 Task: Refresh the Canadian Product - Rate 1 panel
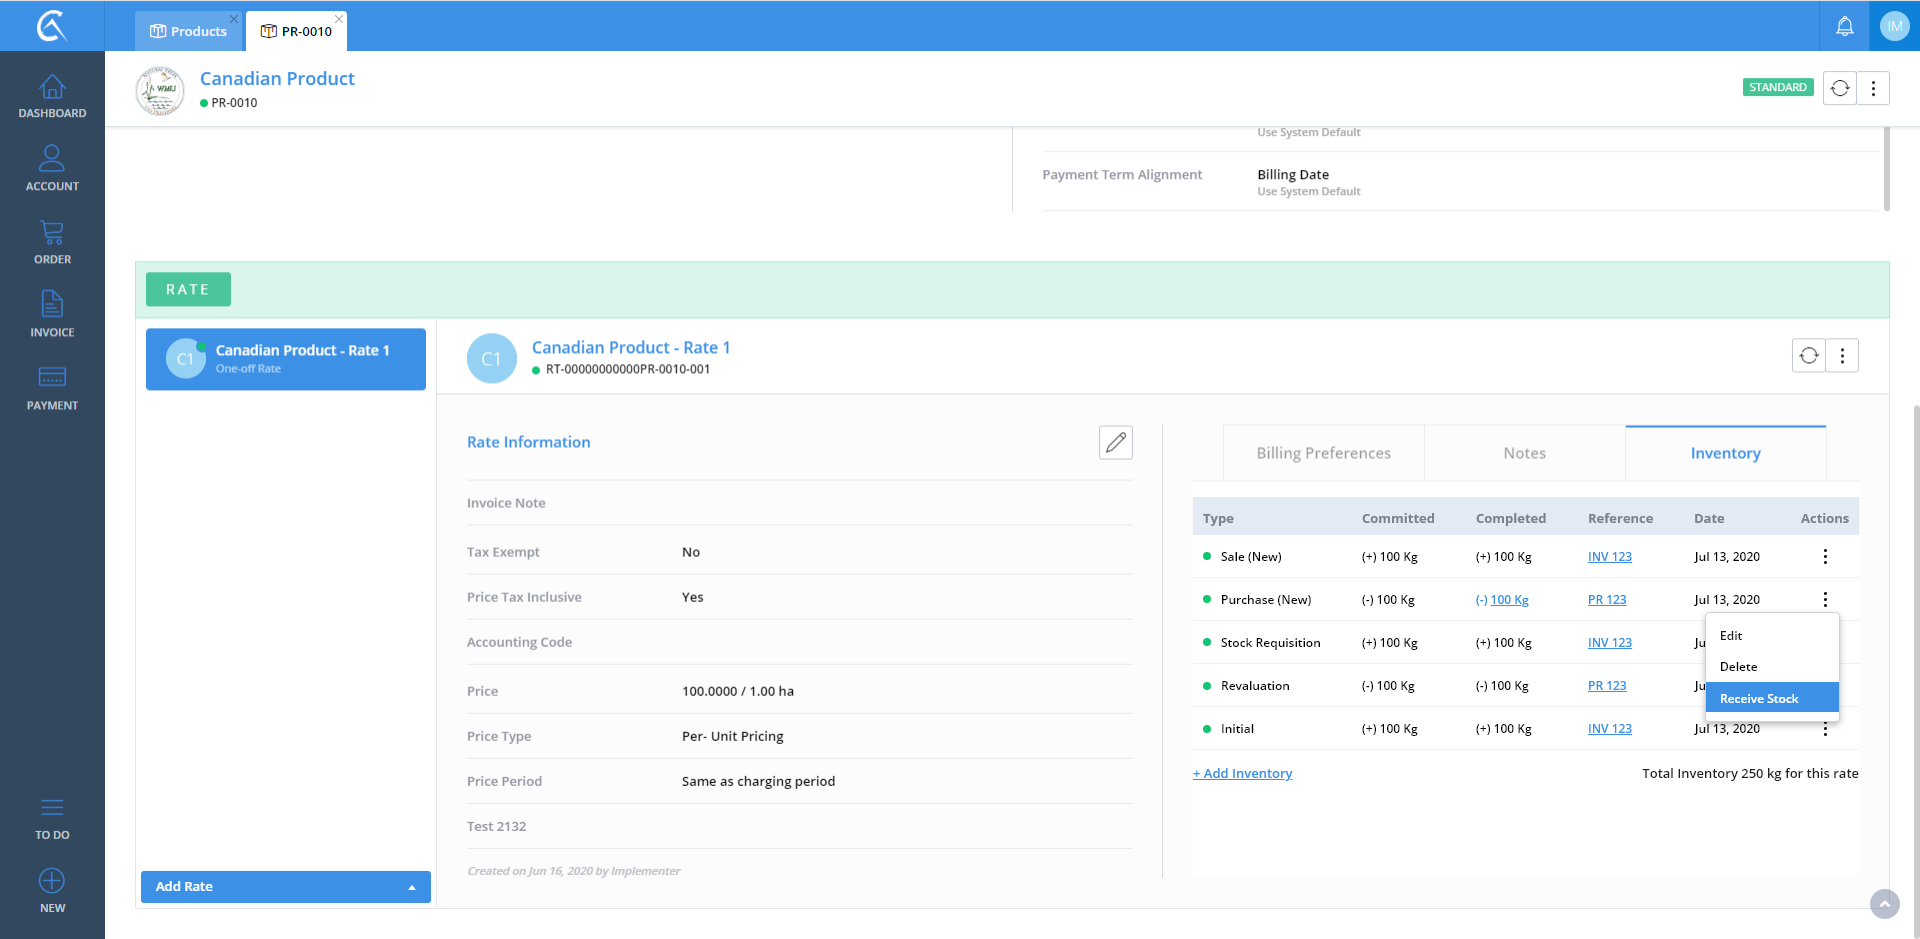[x=1808, y=356]
